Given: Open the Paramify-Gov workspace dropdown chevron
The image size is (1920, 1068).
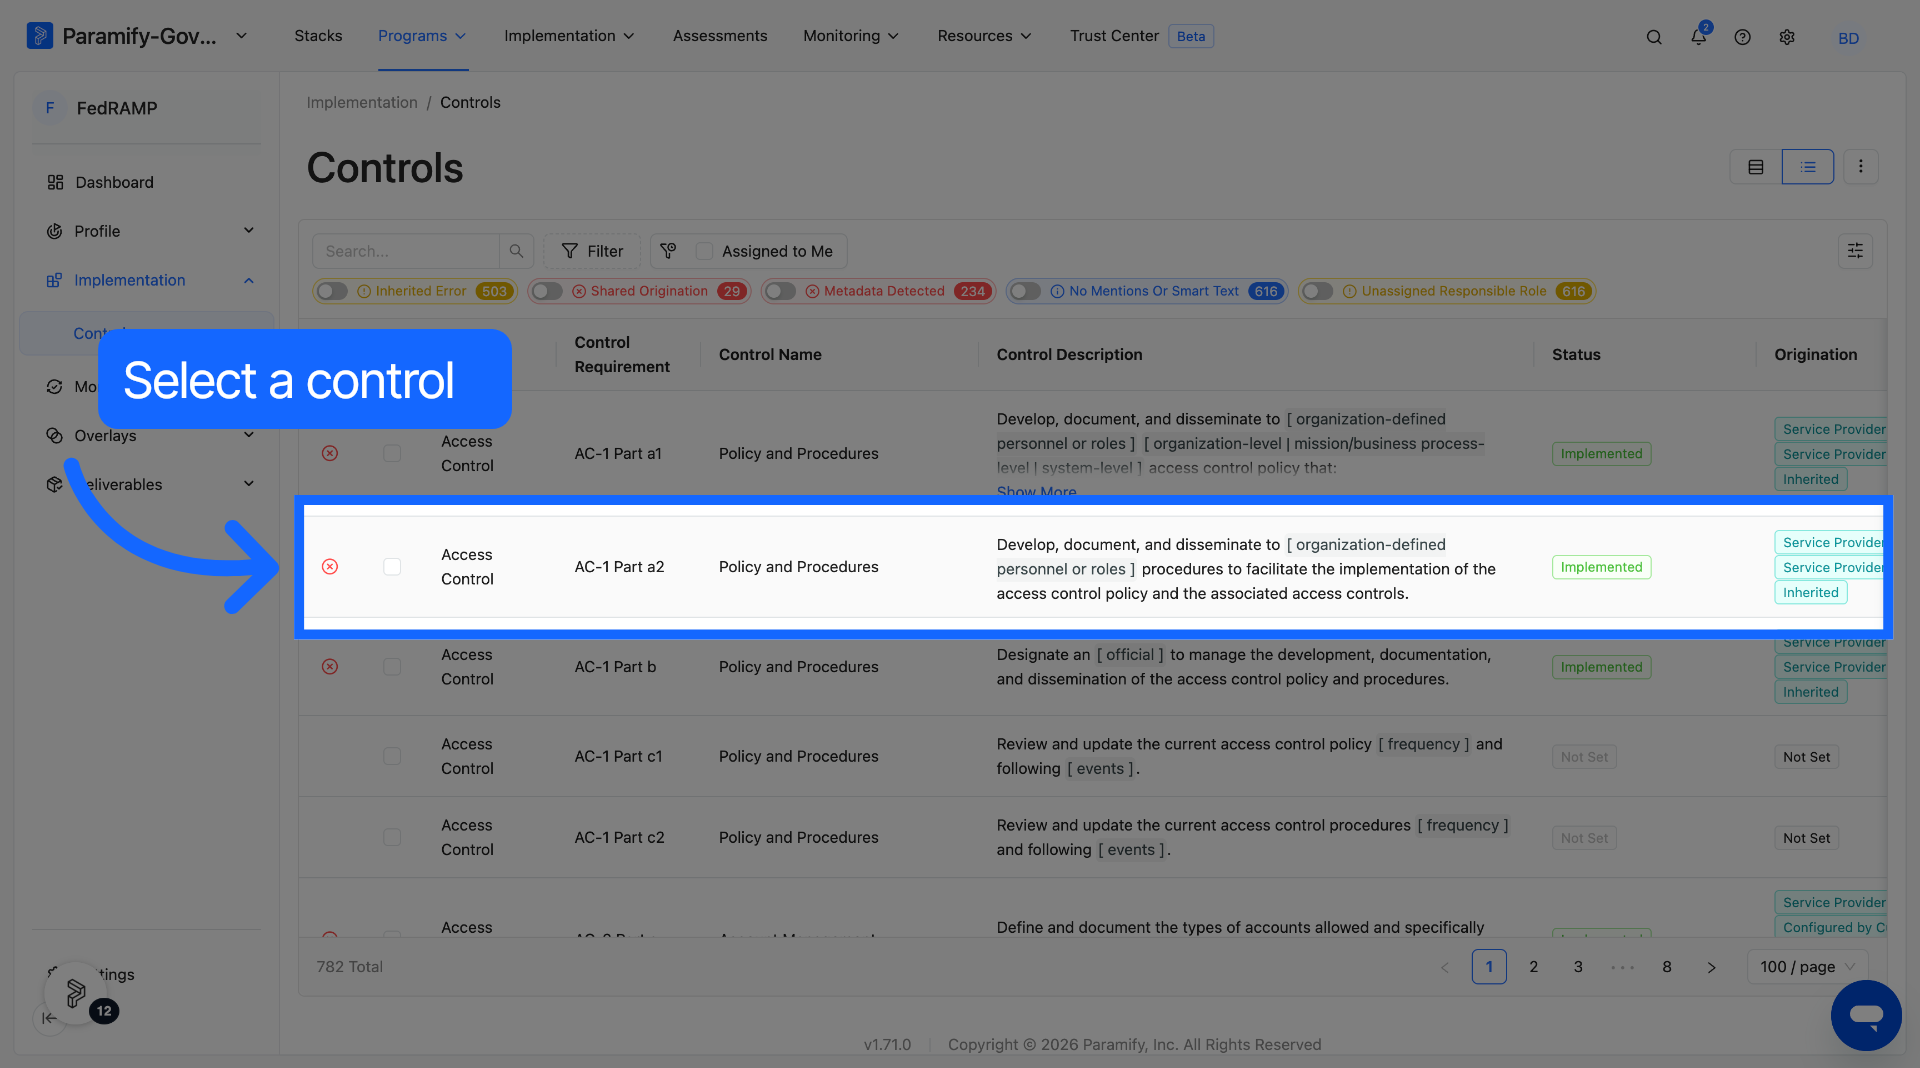Looking at the screenshot, I should (x=241, y=36).
